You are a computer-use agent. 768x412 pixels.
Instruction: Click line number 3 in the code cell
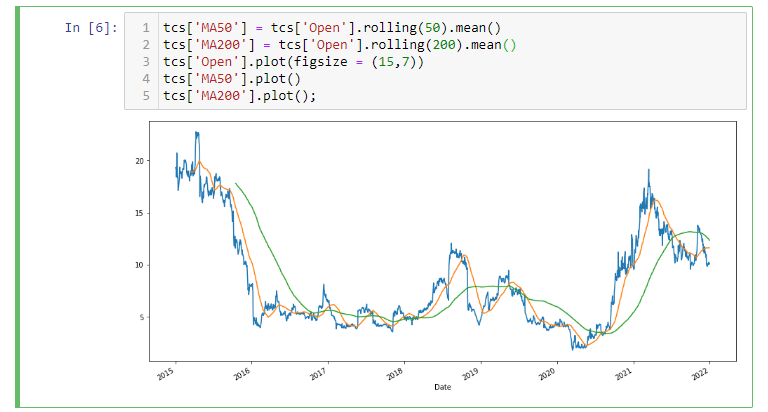[x=146, y=62]
